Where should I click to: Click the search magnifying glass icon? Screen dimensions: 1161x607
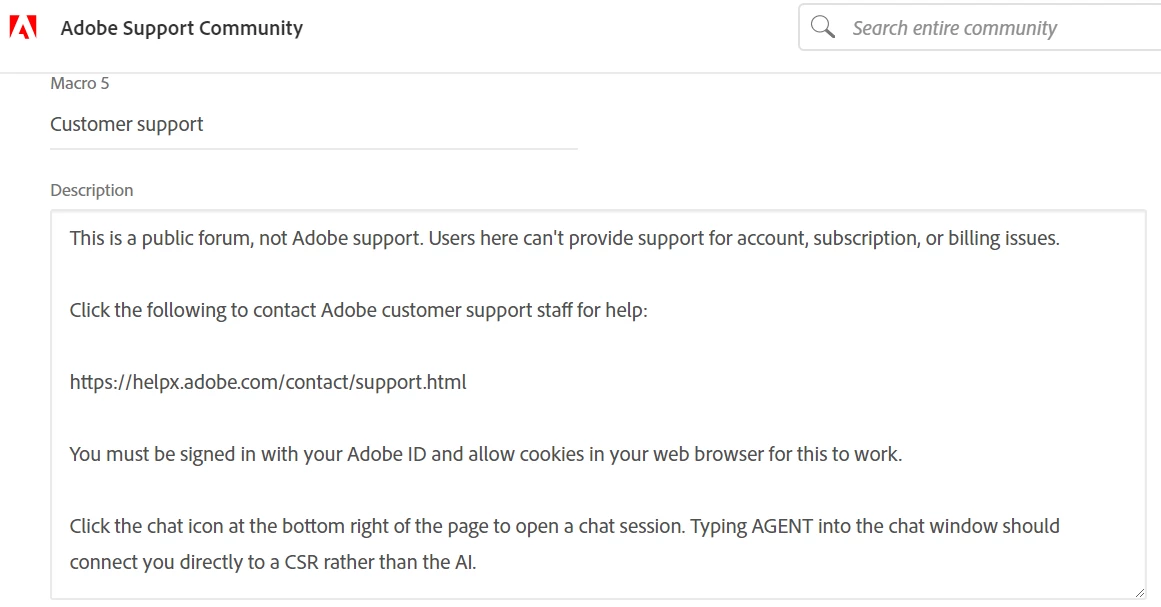pos(823,28)
